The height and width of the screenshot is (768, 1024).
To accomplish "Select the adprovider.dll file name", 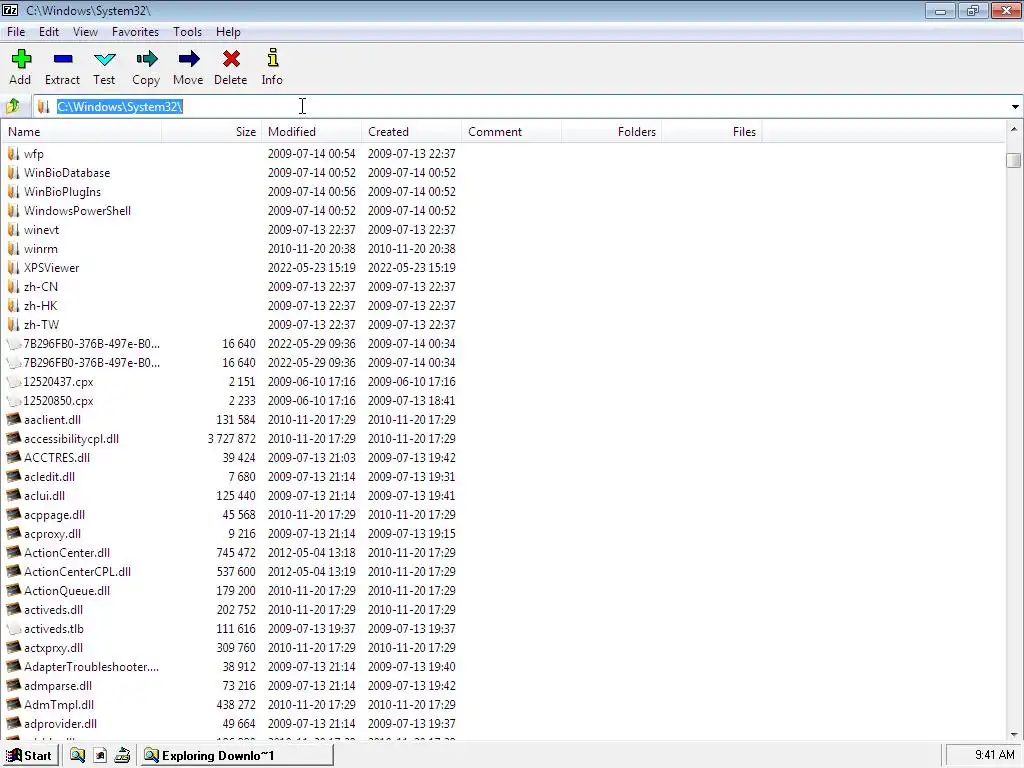I will click(60, 724).
